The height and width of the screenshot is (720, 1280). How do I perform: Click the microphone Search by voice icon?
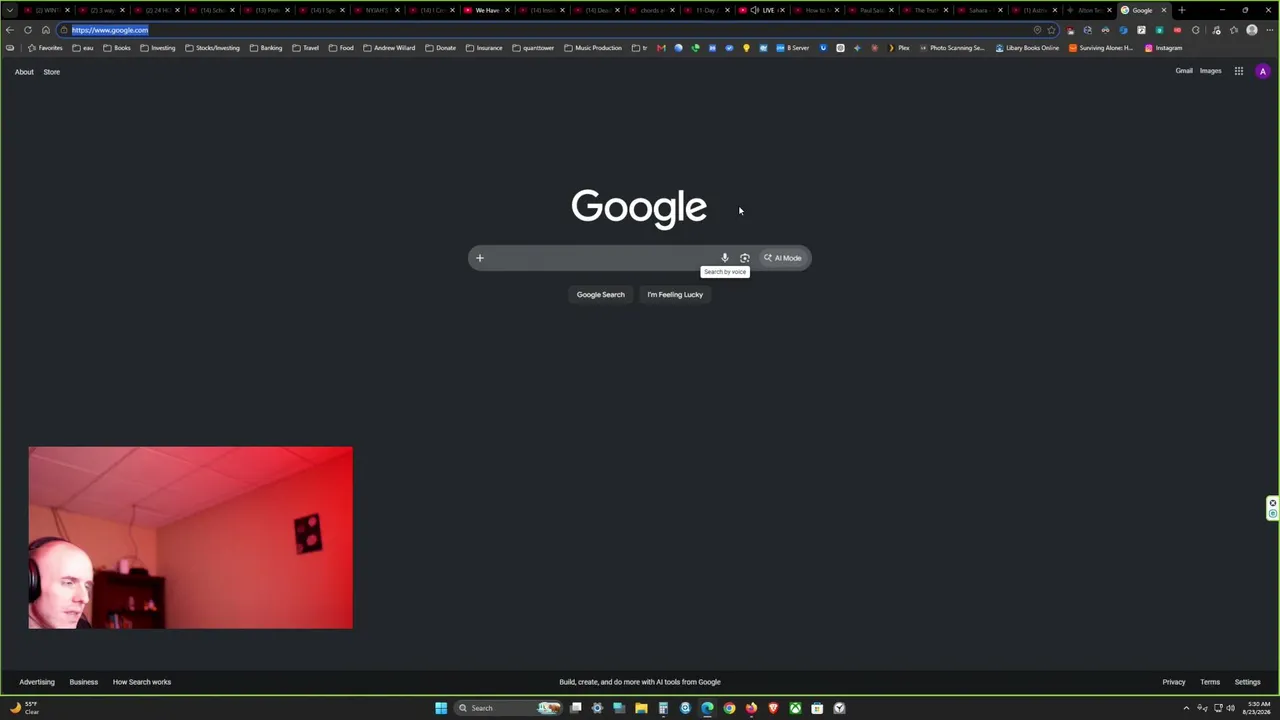pyautogui.click(x=725, y=258)
